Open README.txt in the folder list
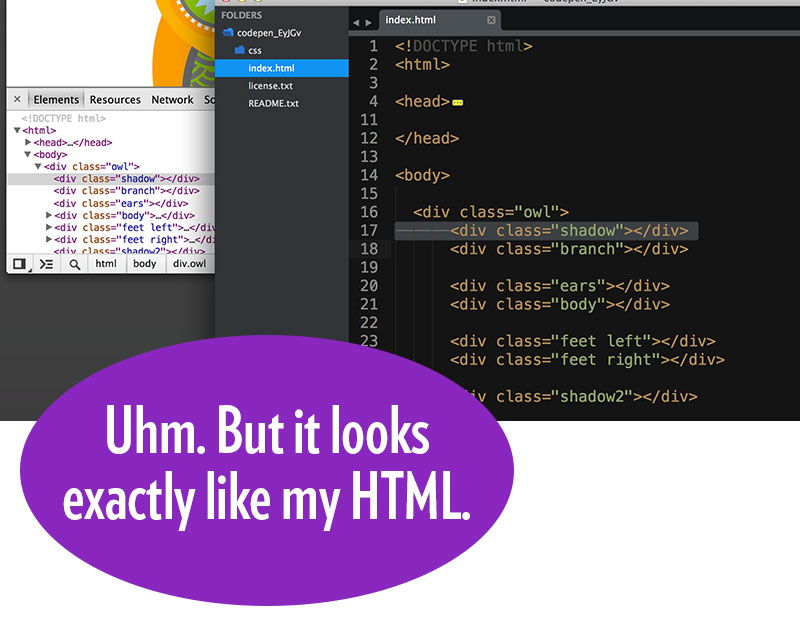800x627 pixels. coord(273,103)
